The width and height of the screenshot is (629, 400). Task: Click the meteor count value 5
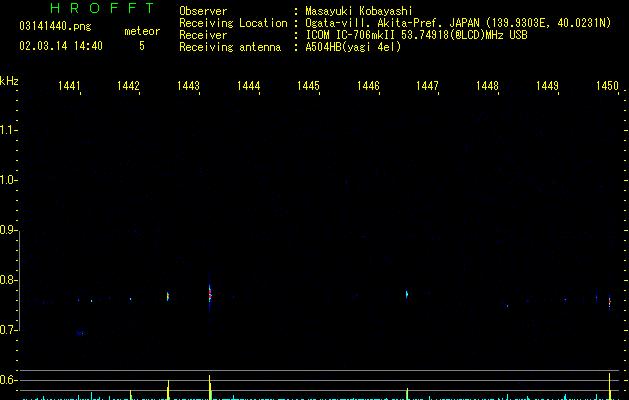coord(142,46)
